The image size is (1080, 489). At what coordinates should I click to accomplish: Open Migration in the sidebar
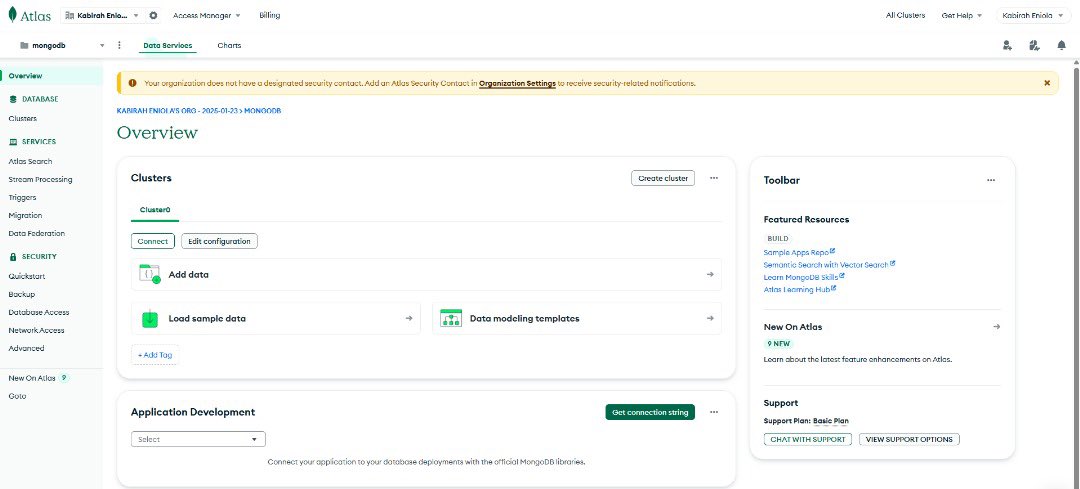25,215
